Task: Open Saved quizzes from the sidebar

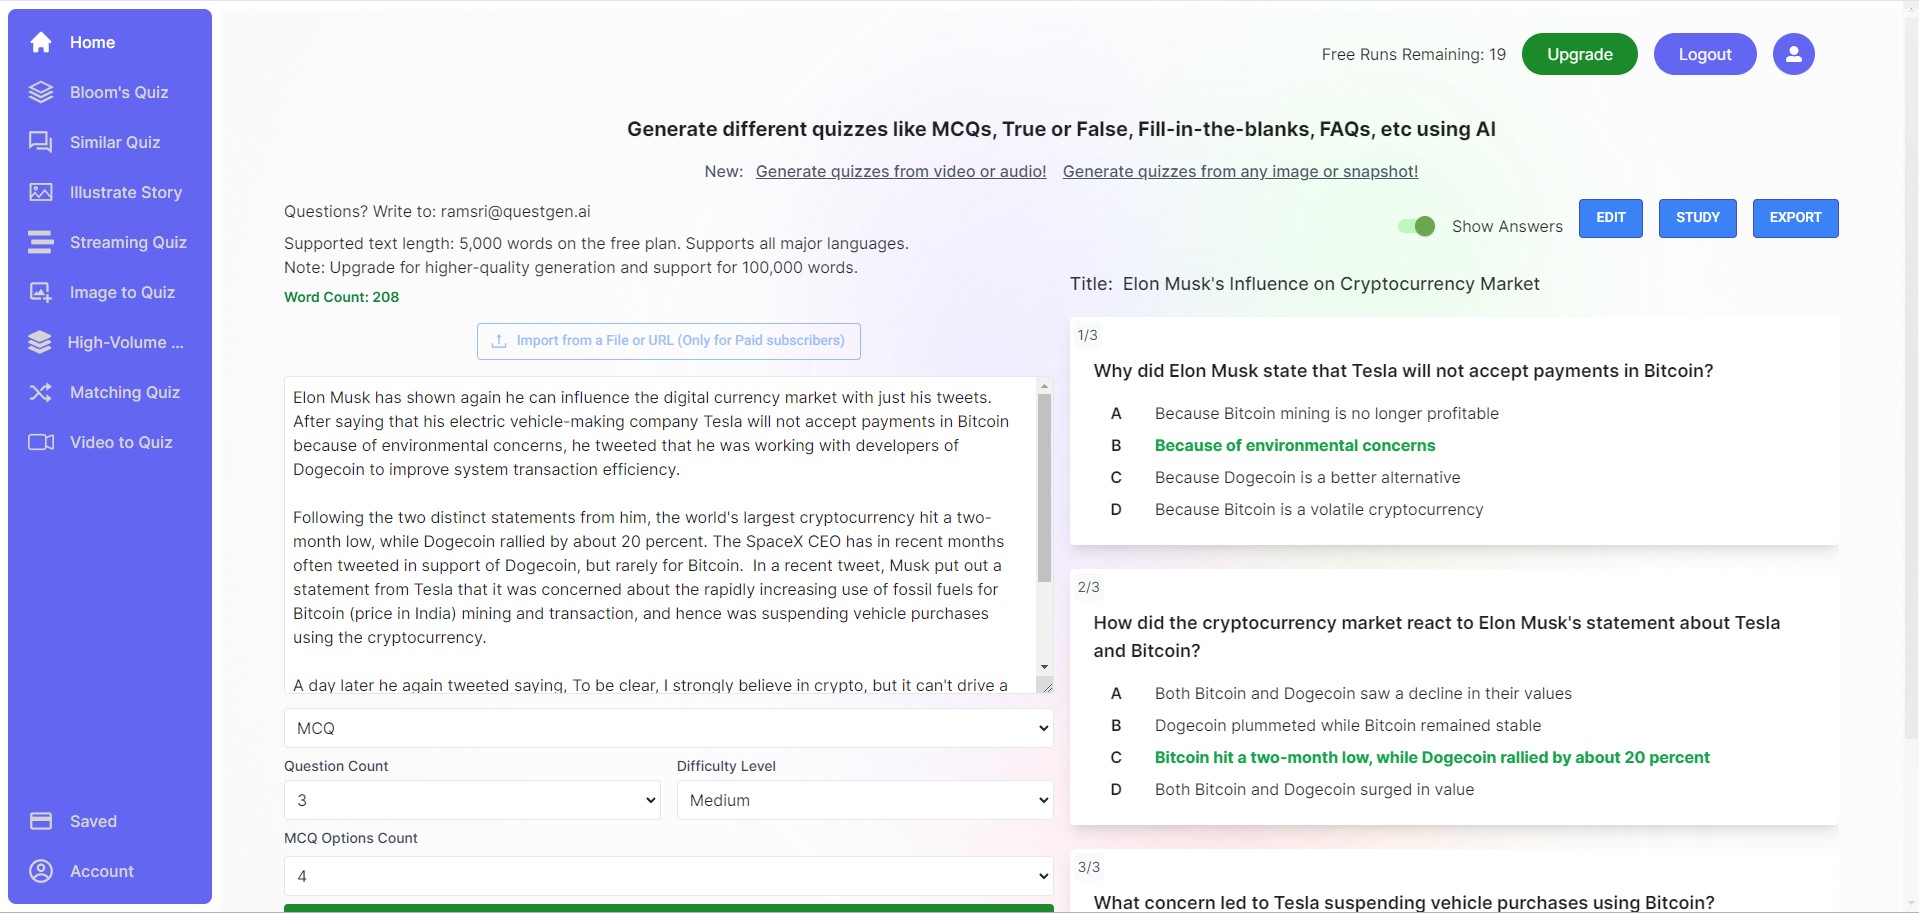Action: [x=110, y=821]
